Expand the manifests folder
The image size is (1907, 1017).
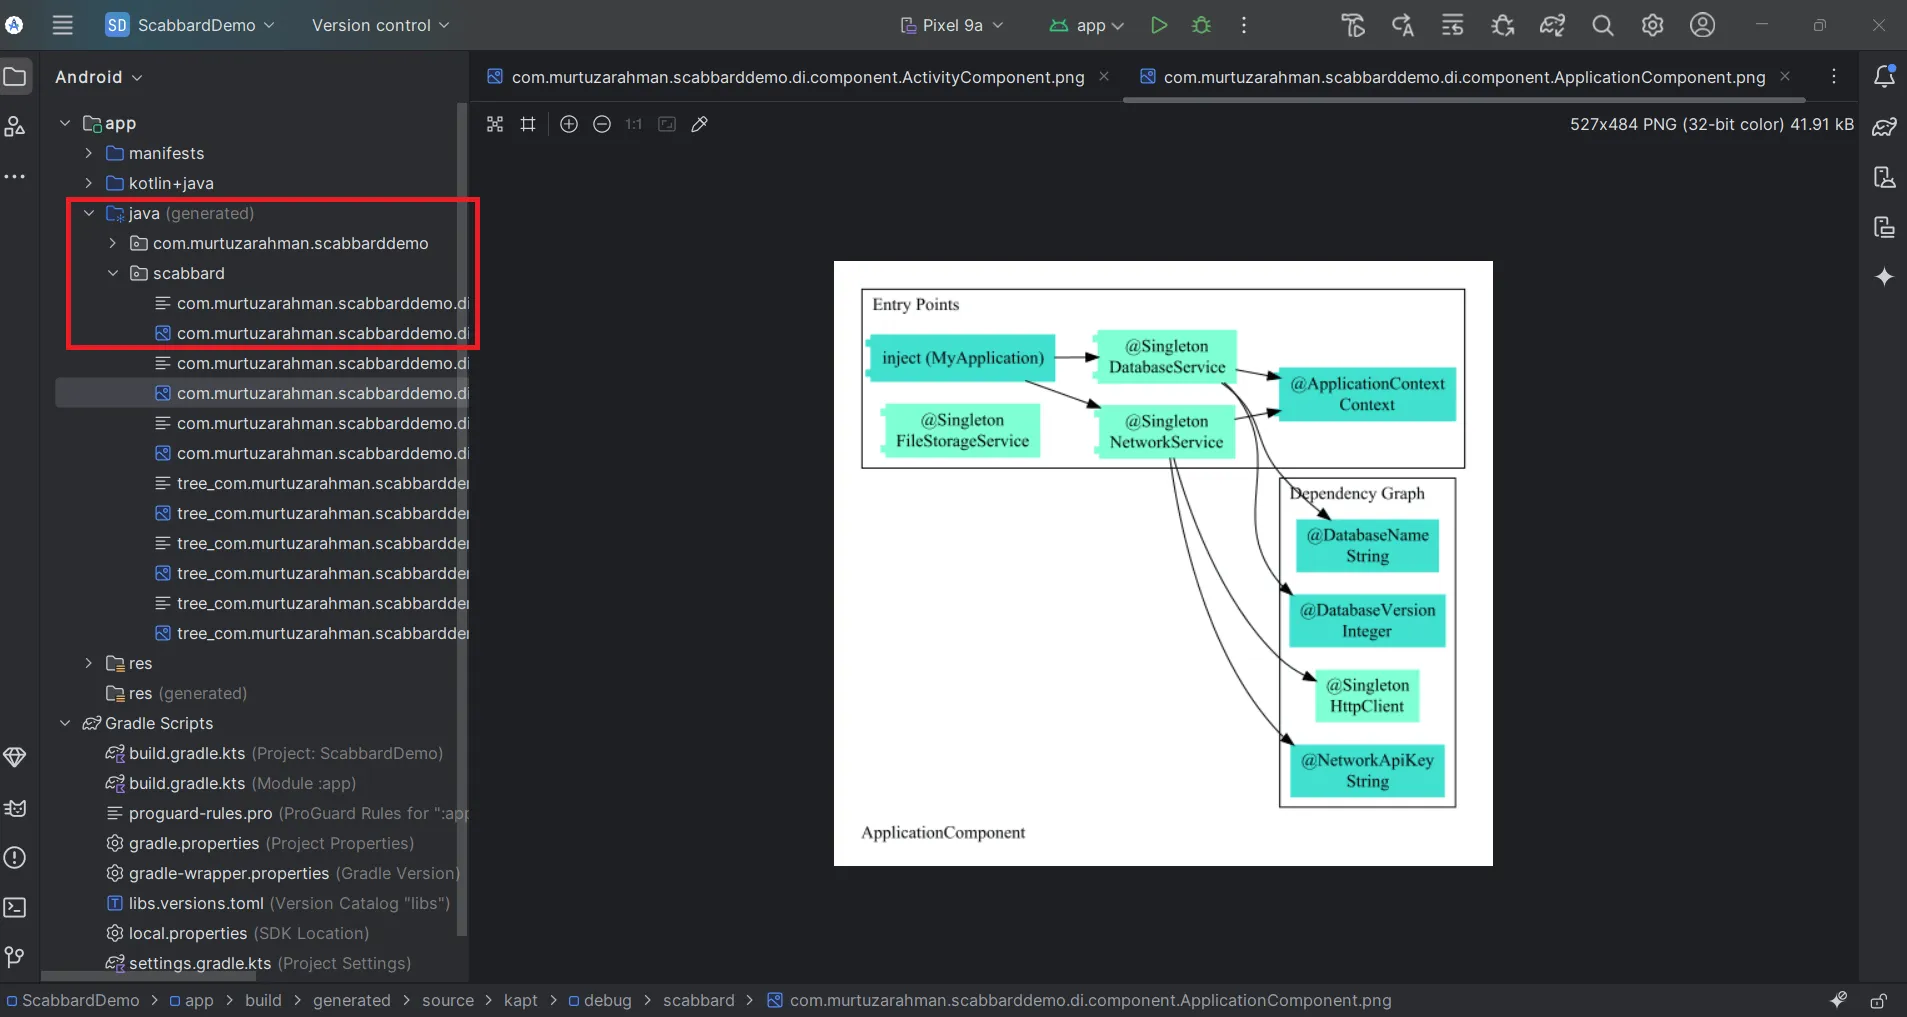point(89,153)
